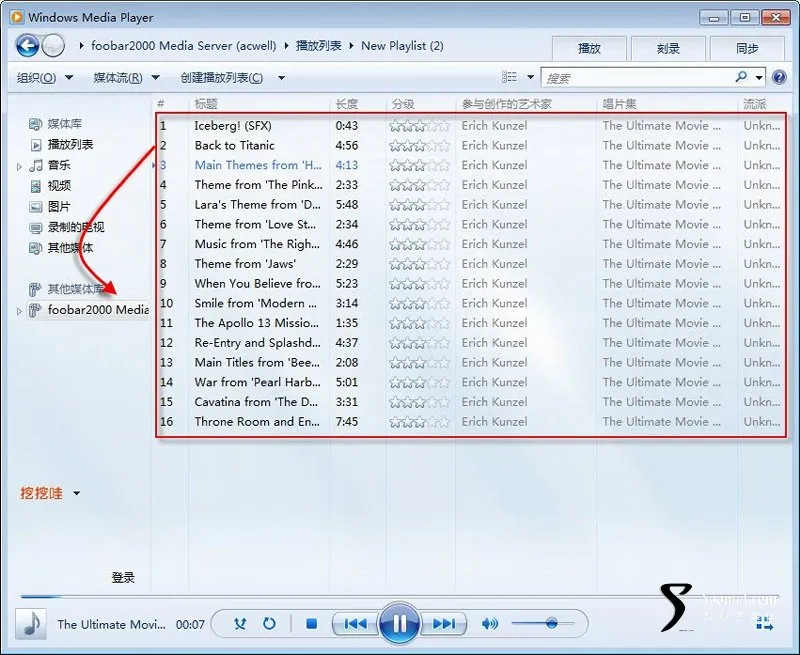The image size is (800, 655).
Task: Click breadcrumb New Playlist (2)
Action: pyautogui.click(x=402, y=45)
